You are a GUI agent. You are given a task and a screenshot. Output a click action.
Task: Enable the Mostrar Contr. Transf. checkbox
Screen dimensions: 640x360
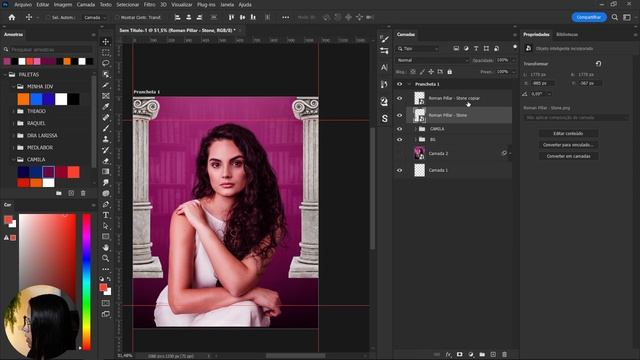[x=117, y=18]
